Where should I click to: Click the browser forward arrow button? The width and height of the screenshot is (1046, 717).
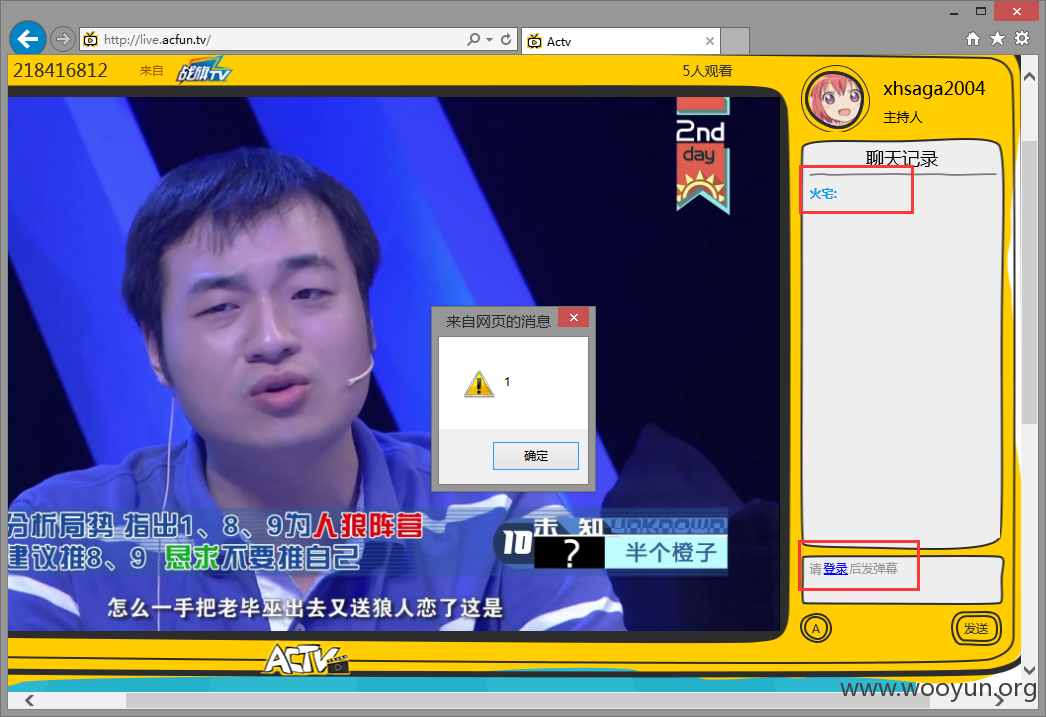tap(62, 39)
